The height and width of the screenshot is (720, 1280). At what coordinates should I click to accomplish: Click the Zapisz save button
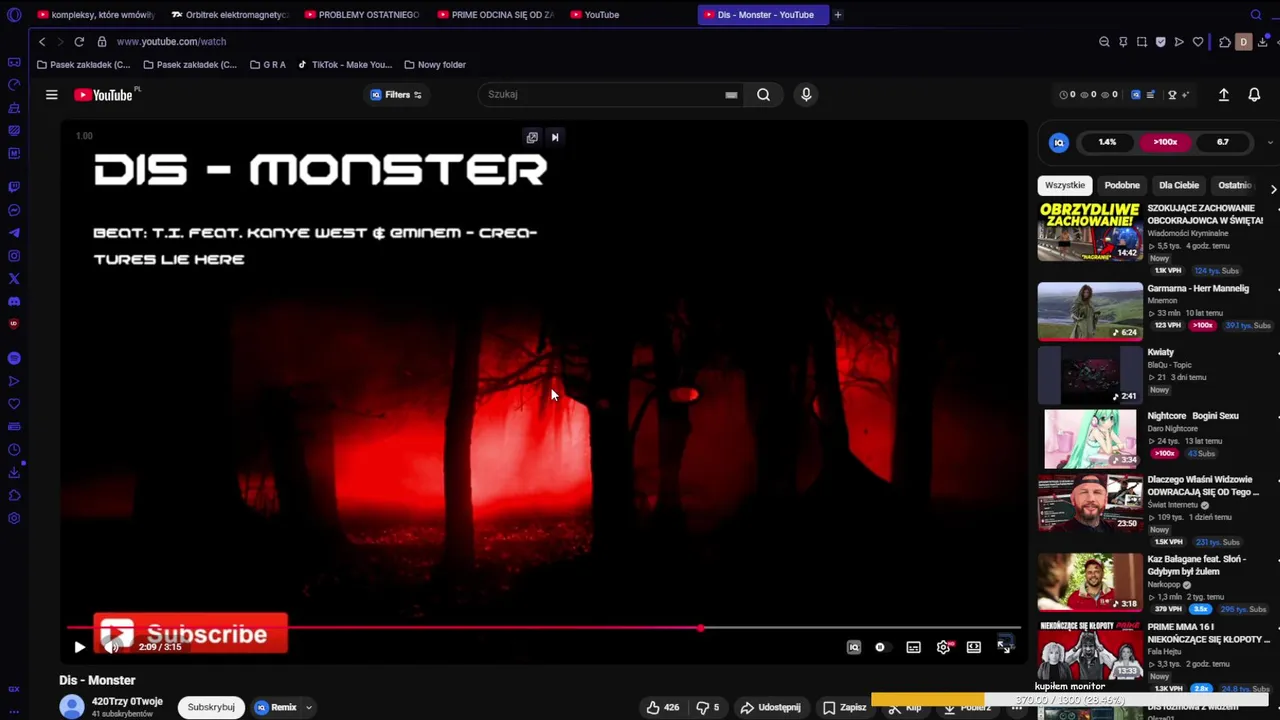[845, 707]
